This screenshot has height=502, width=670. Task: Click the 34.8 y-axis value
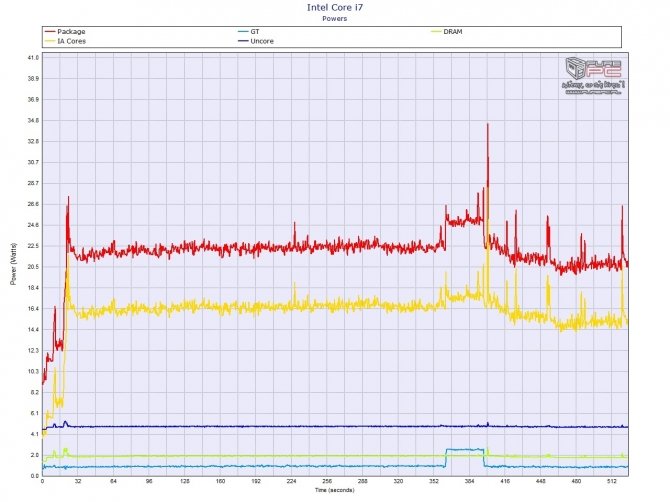[x=34, y=121]
